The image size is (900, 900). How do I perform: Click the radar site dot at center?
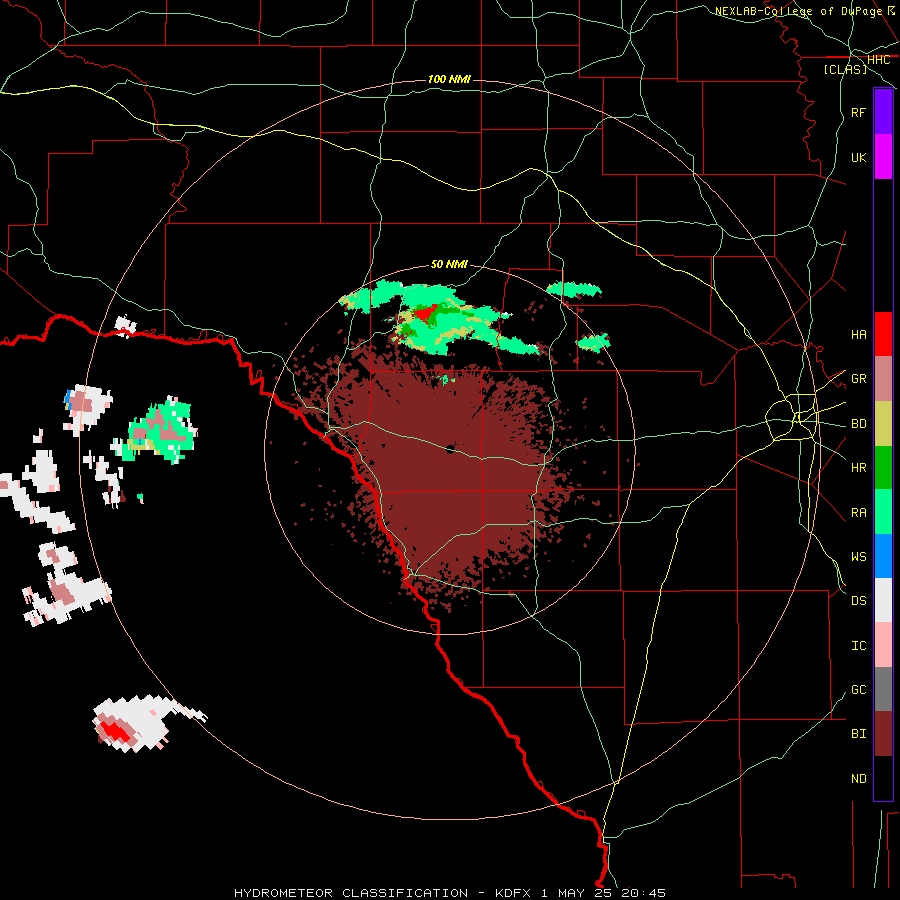point(450,449)
